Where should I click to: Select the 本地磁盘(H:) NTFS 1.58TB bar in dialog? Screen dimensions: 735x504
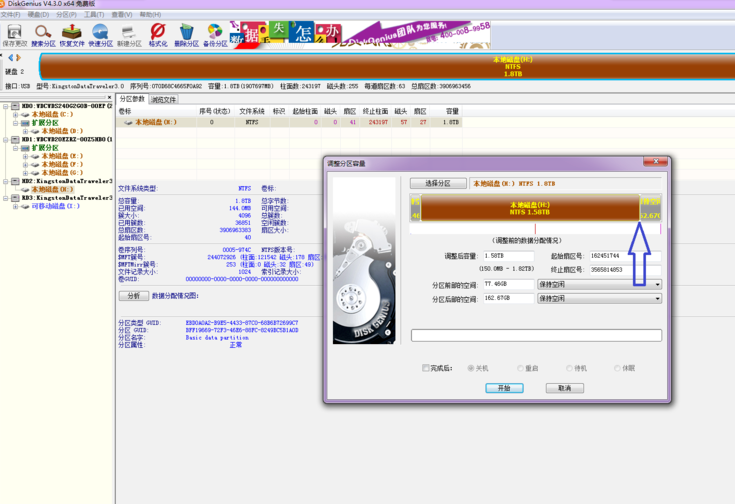coord(530,208)
